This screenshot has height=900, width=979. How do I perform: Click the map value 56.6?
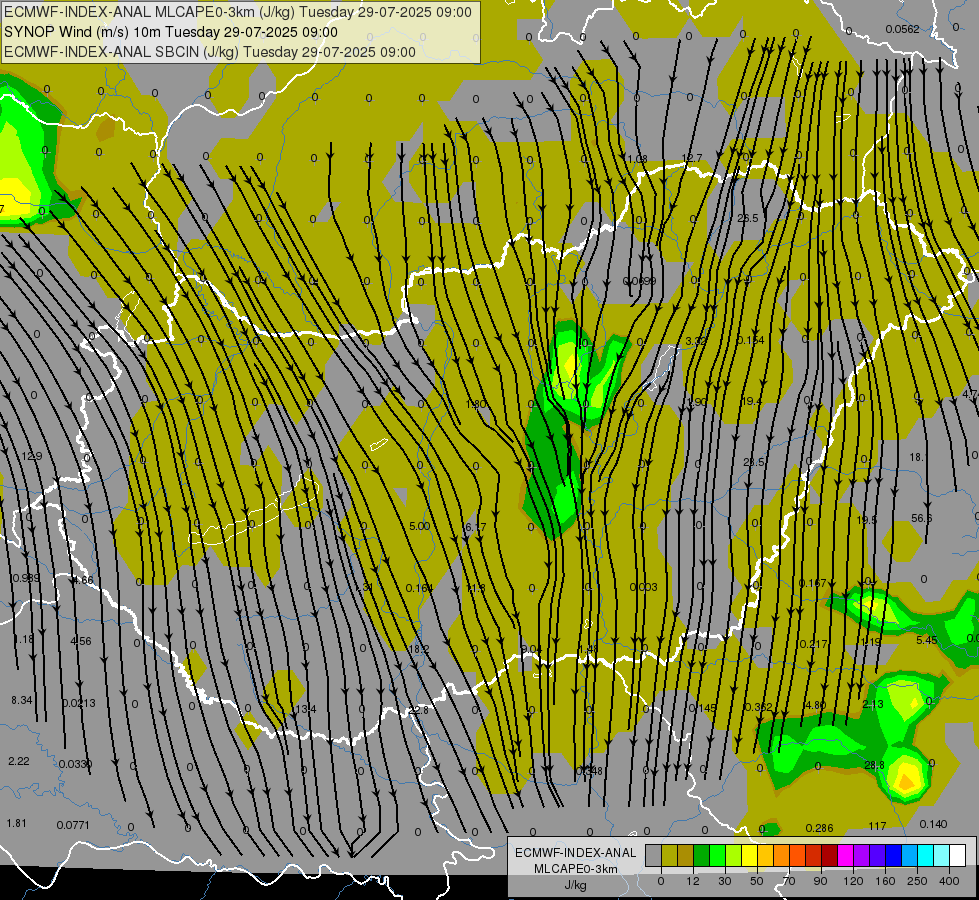click(x=922, y=518)
